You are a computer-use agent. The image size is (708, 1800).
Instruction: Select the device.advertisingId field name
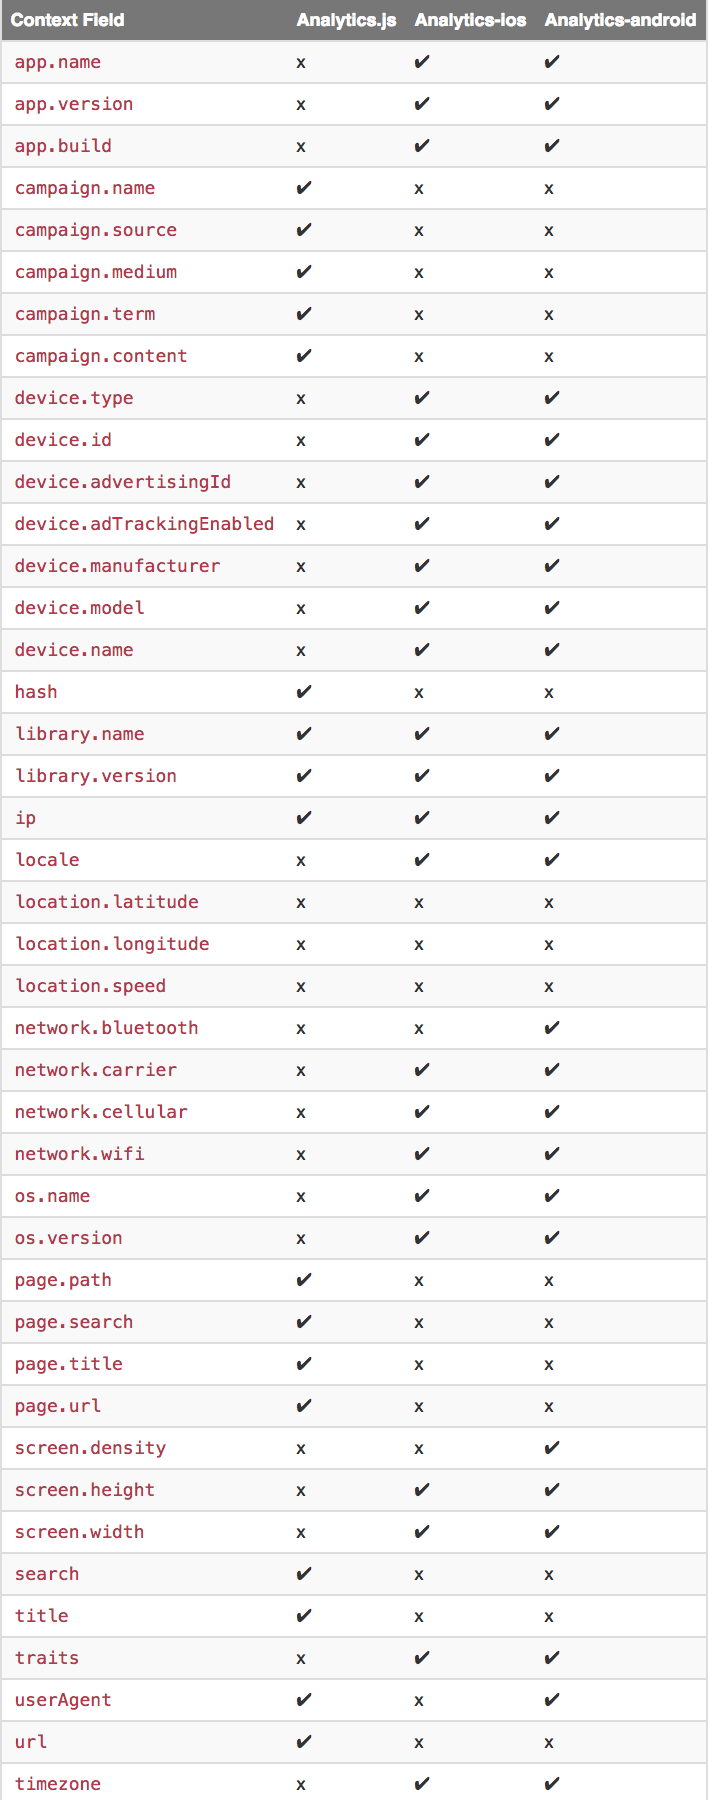[x=123, y=482]
